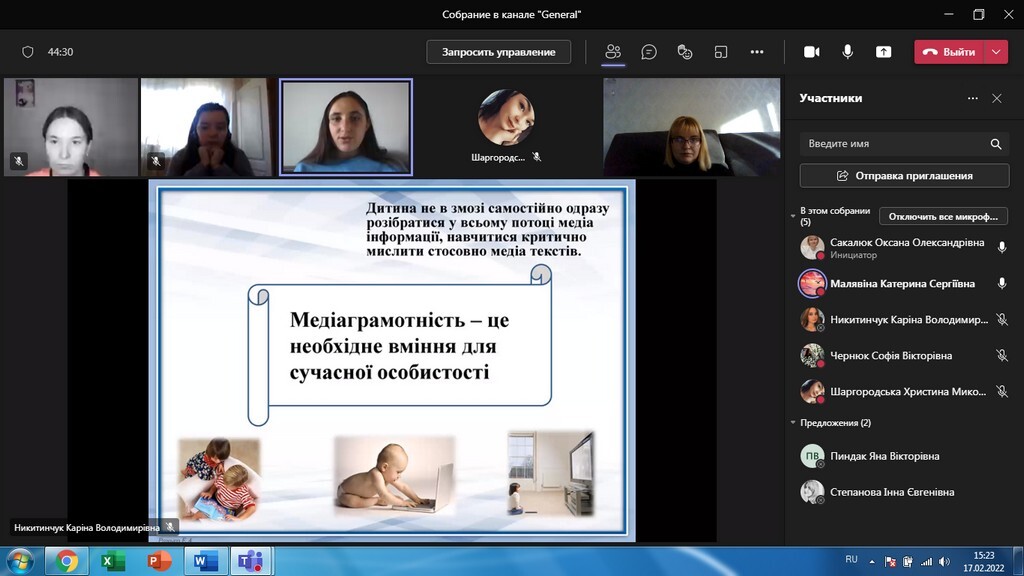Click the 'Запросить управление' button

tap(498, 52)
